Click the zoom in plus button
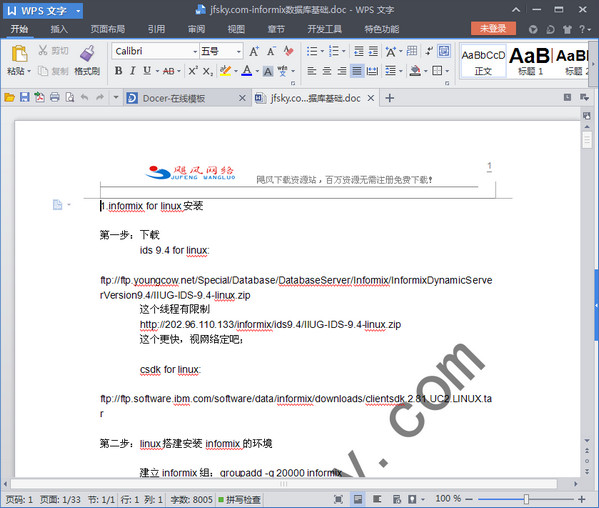 coord(582,499)
